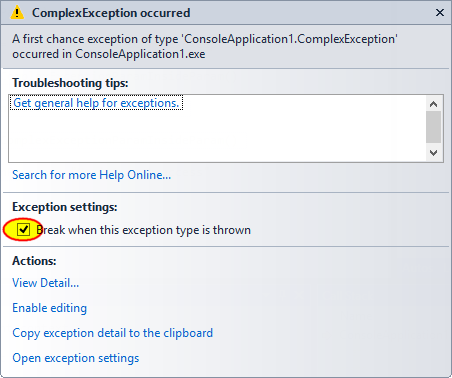Close the ComplexException occurred dialog
This screenshot has height=378, width=452.
440,13
